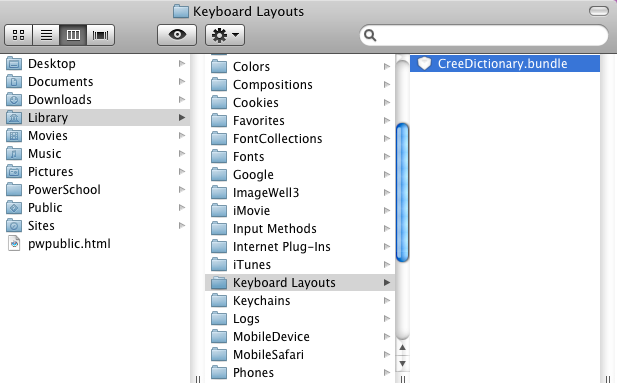Select the Compositions folder icon

[x=219, y=84]
